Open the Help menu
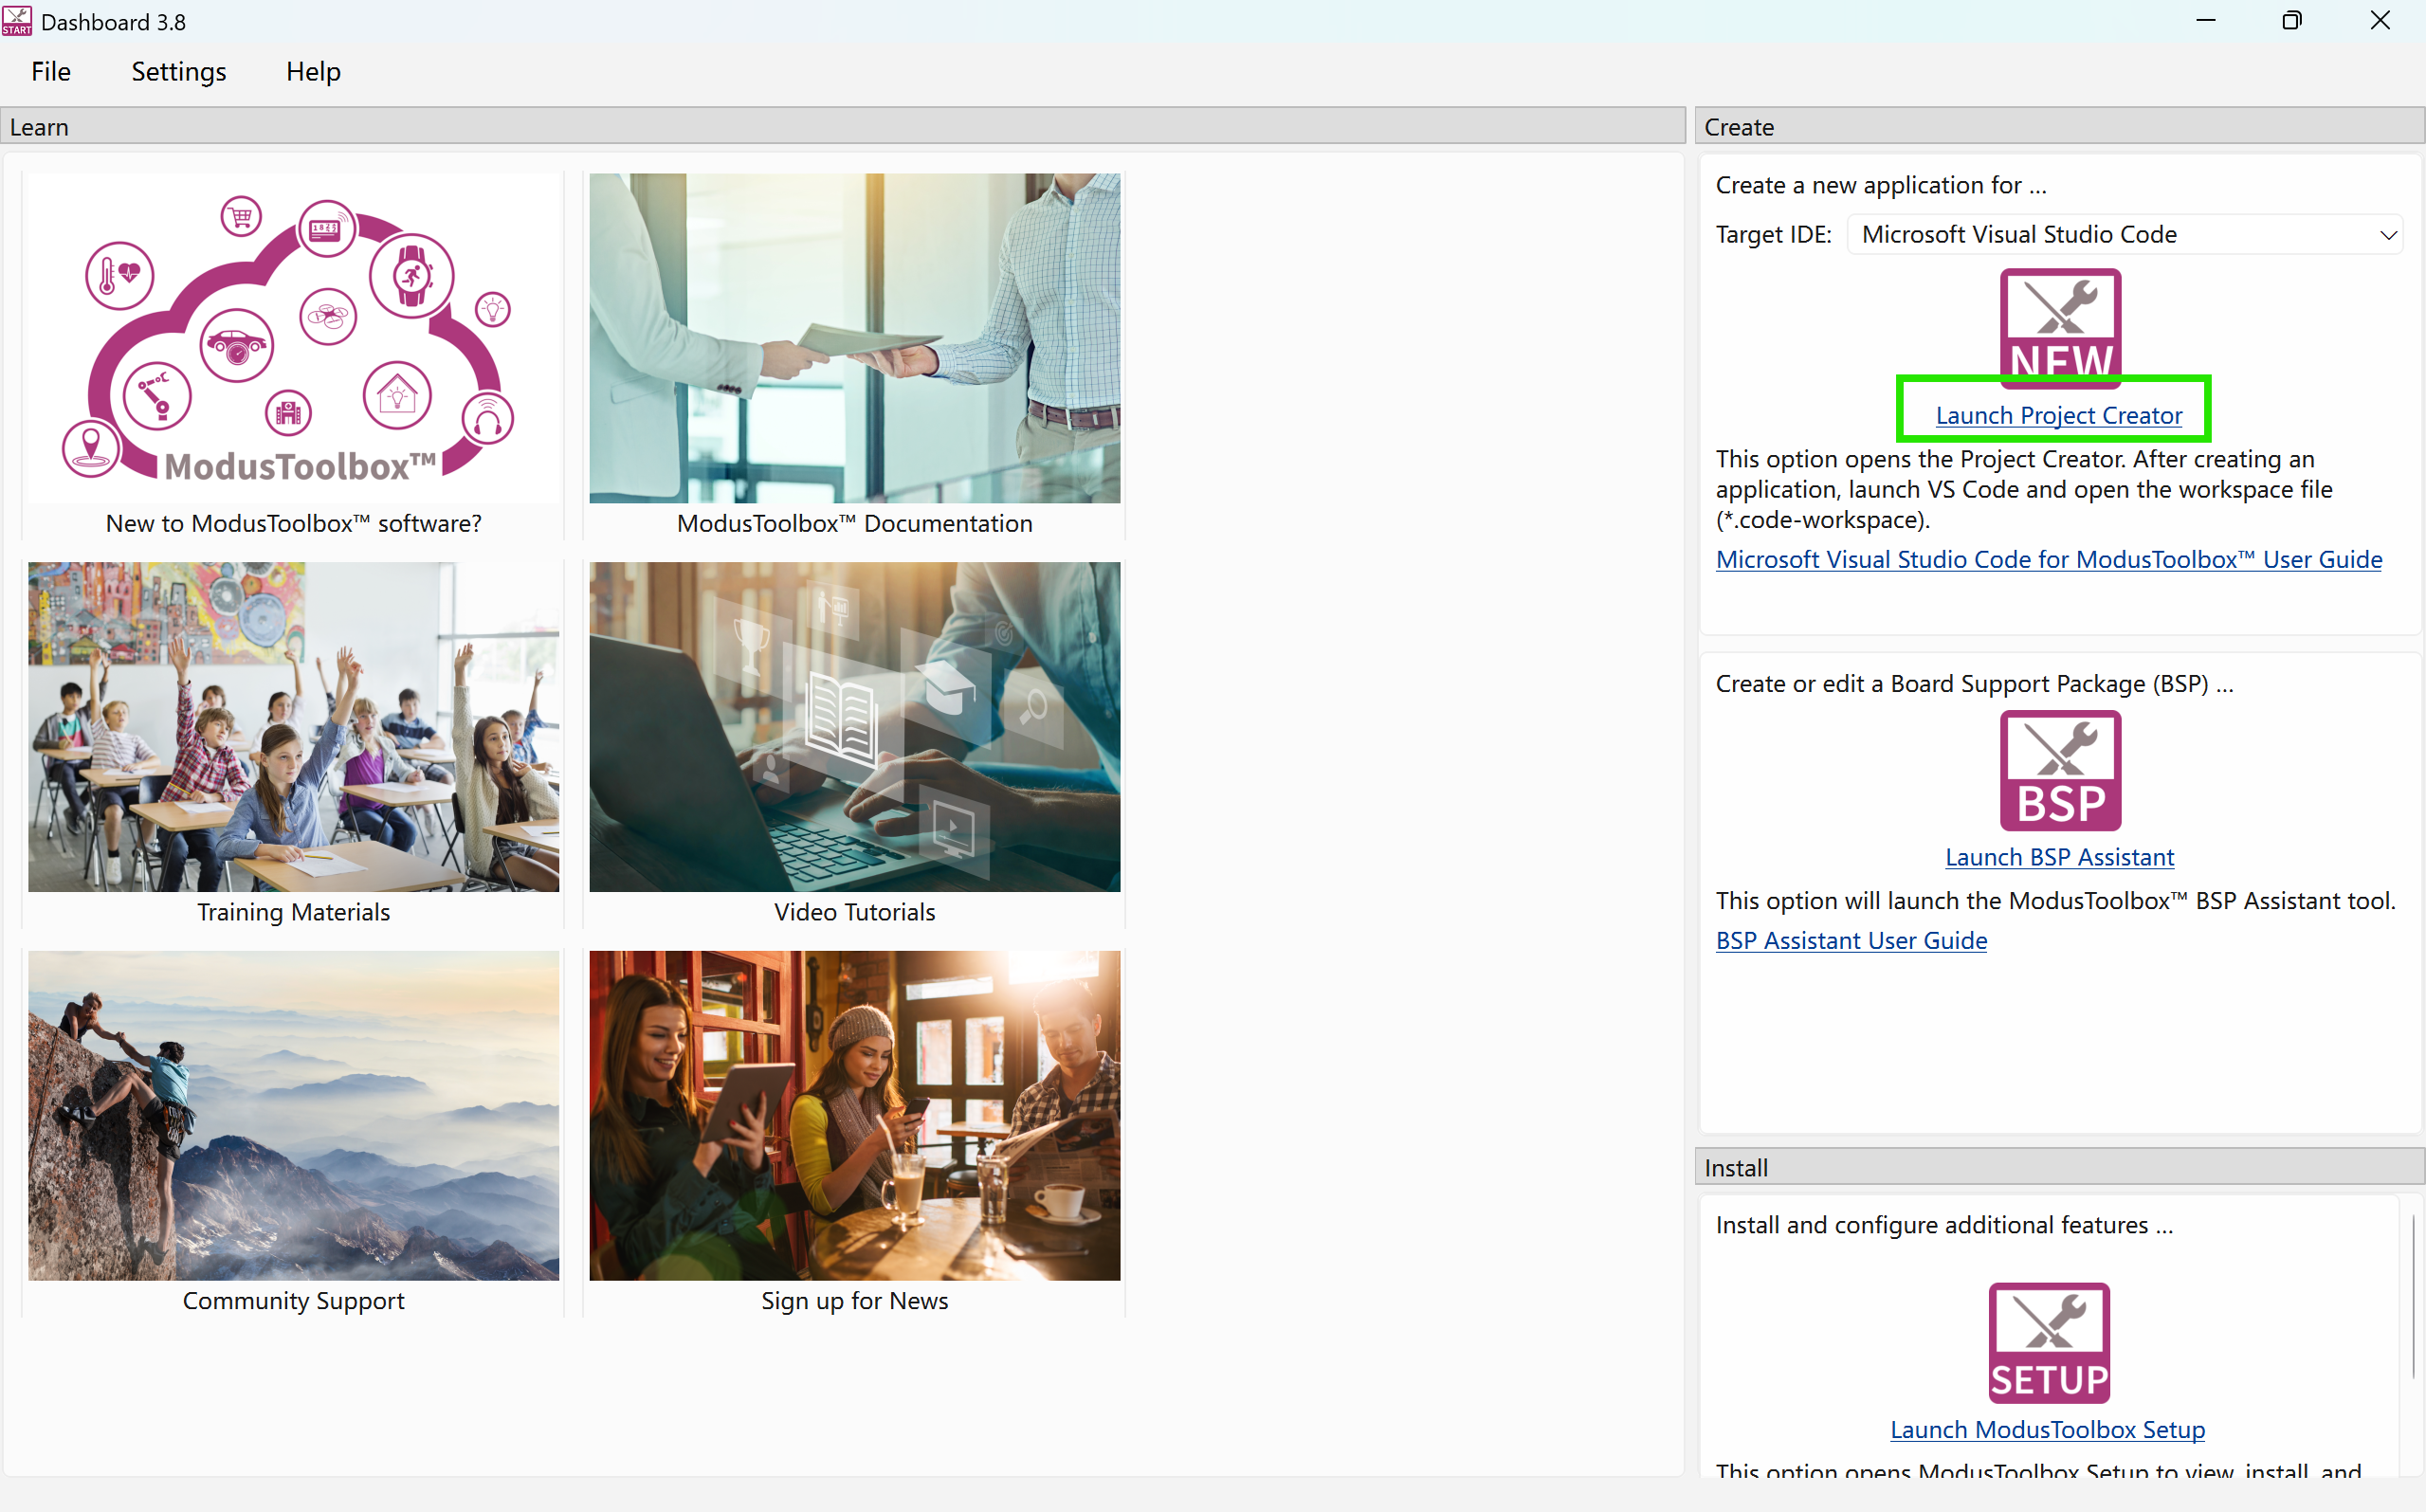Viewport: 2426px width, 1512px height. pos(313,72)
